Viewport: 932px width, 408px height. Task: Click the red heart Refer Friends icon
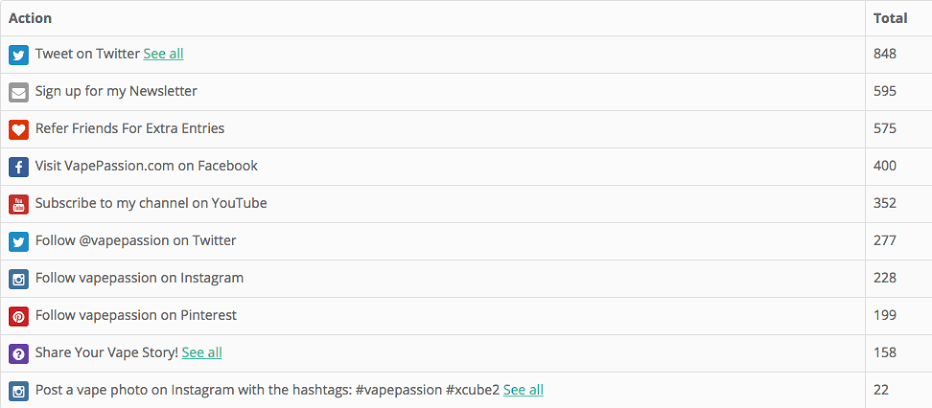[18, 130]
